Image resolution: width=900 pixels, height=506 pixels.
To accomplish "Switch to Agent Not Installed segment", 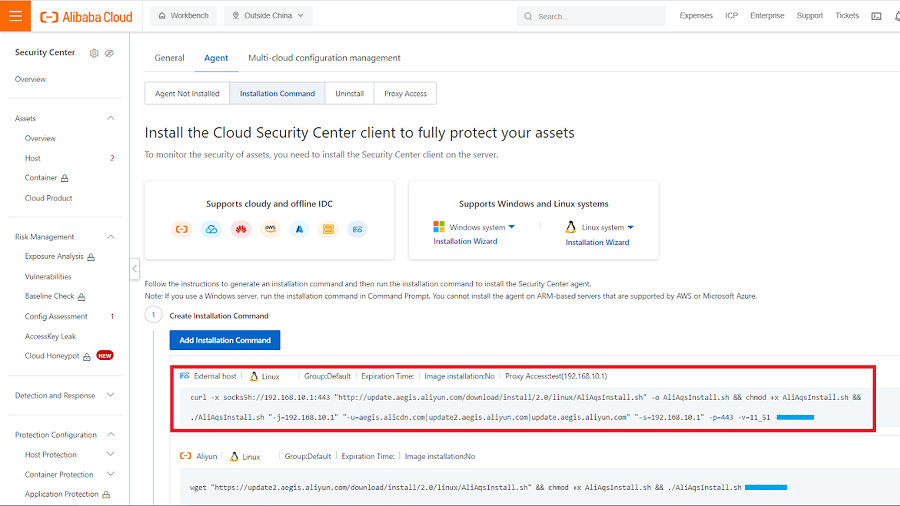I will tap(187, 94).
